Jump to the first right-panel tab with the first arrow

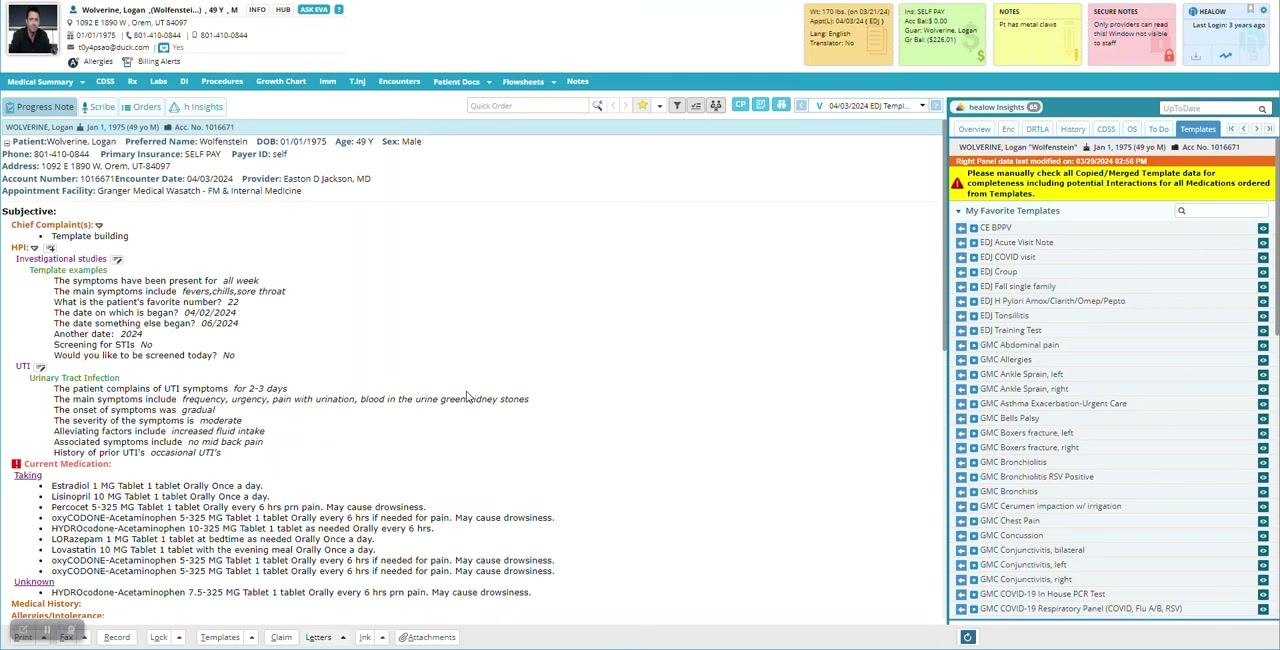click(x=1231, y=129)
